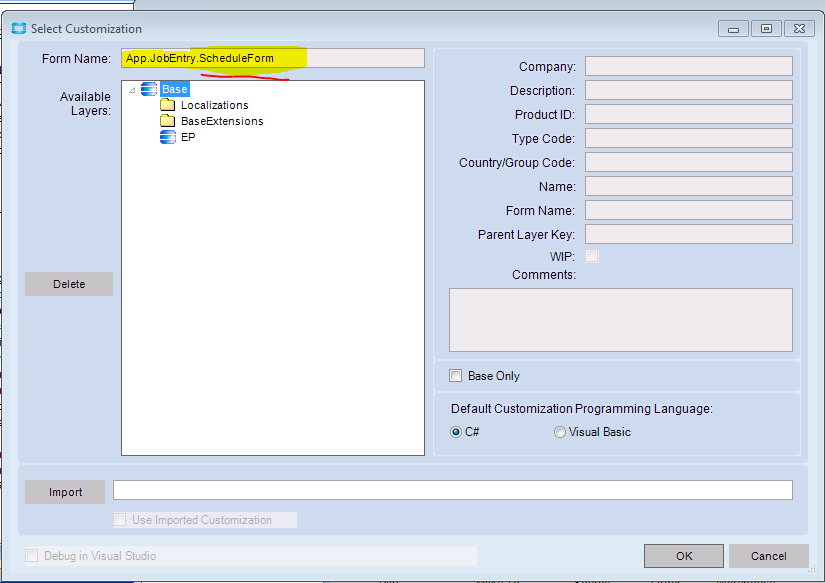825x583 pixels.
Task: Select the EP layer item
Action: [188, 137]
